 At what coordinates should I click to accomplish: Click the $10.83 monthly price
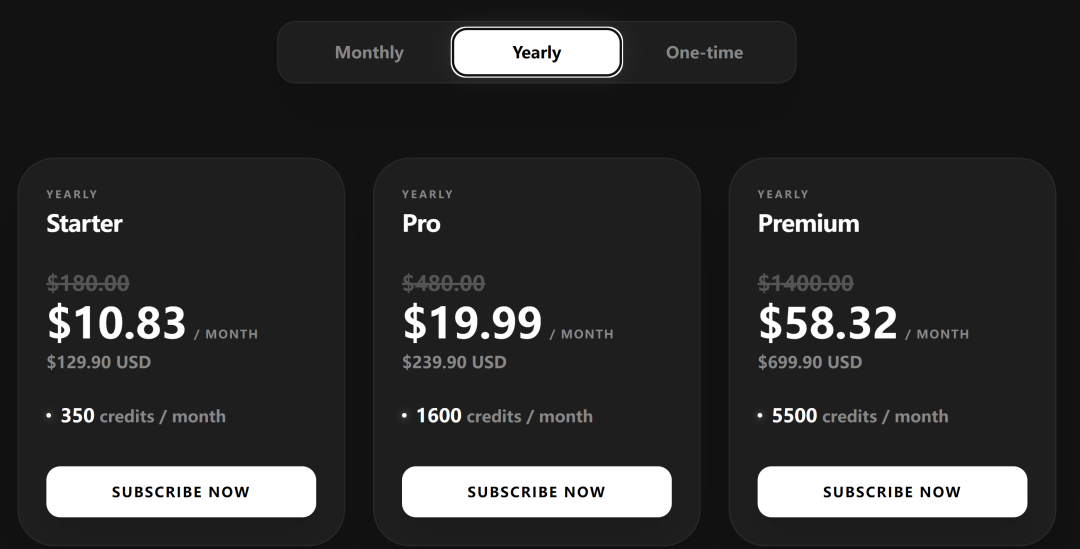[117, 323]
